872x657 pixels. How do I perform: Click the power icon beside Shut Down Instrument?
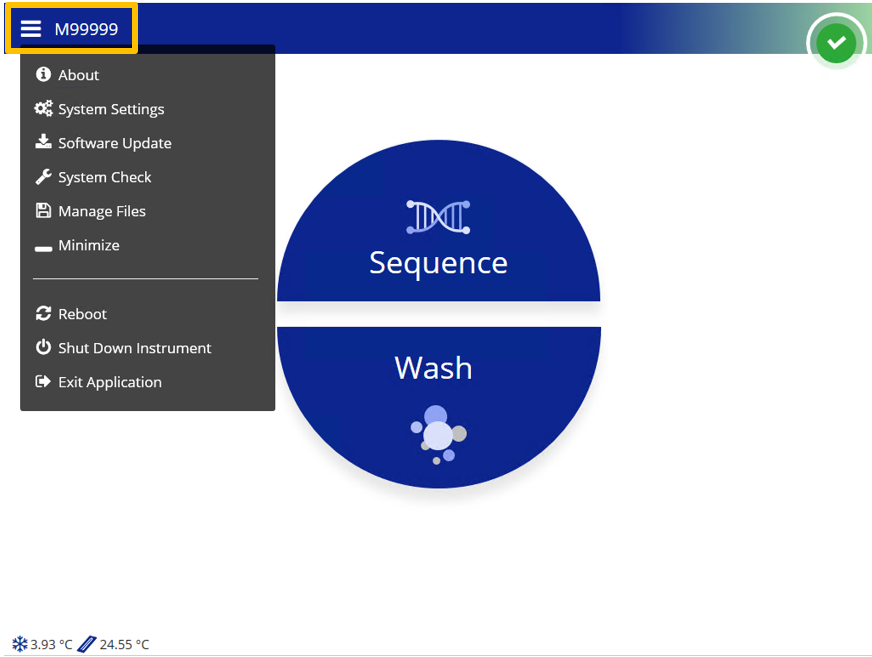coord(42,347)
